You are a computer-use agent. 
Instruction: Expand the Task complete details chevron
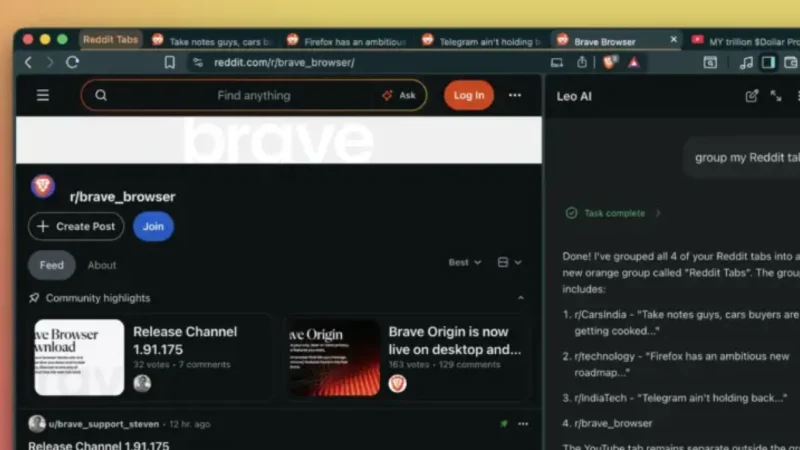pyautogui.click(x=658, y=213)
